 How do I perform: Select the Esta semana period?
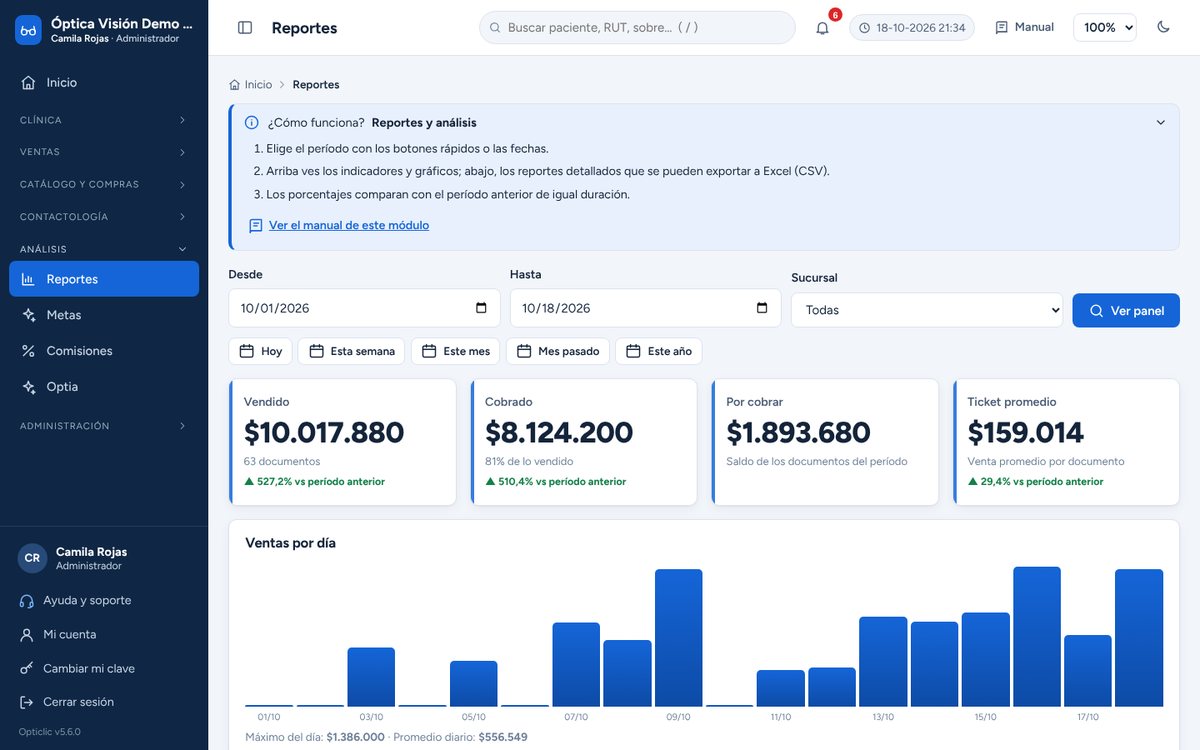[x=352, y=351]
